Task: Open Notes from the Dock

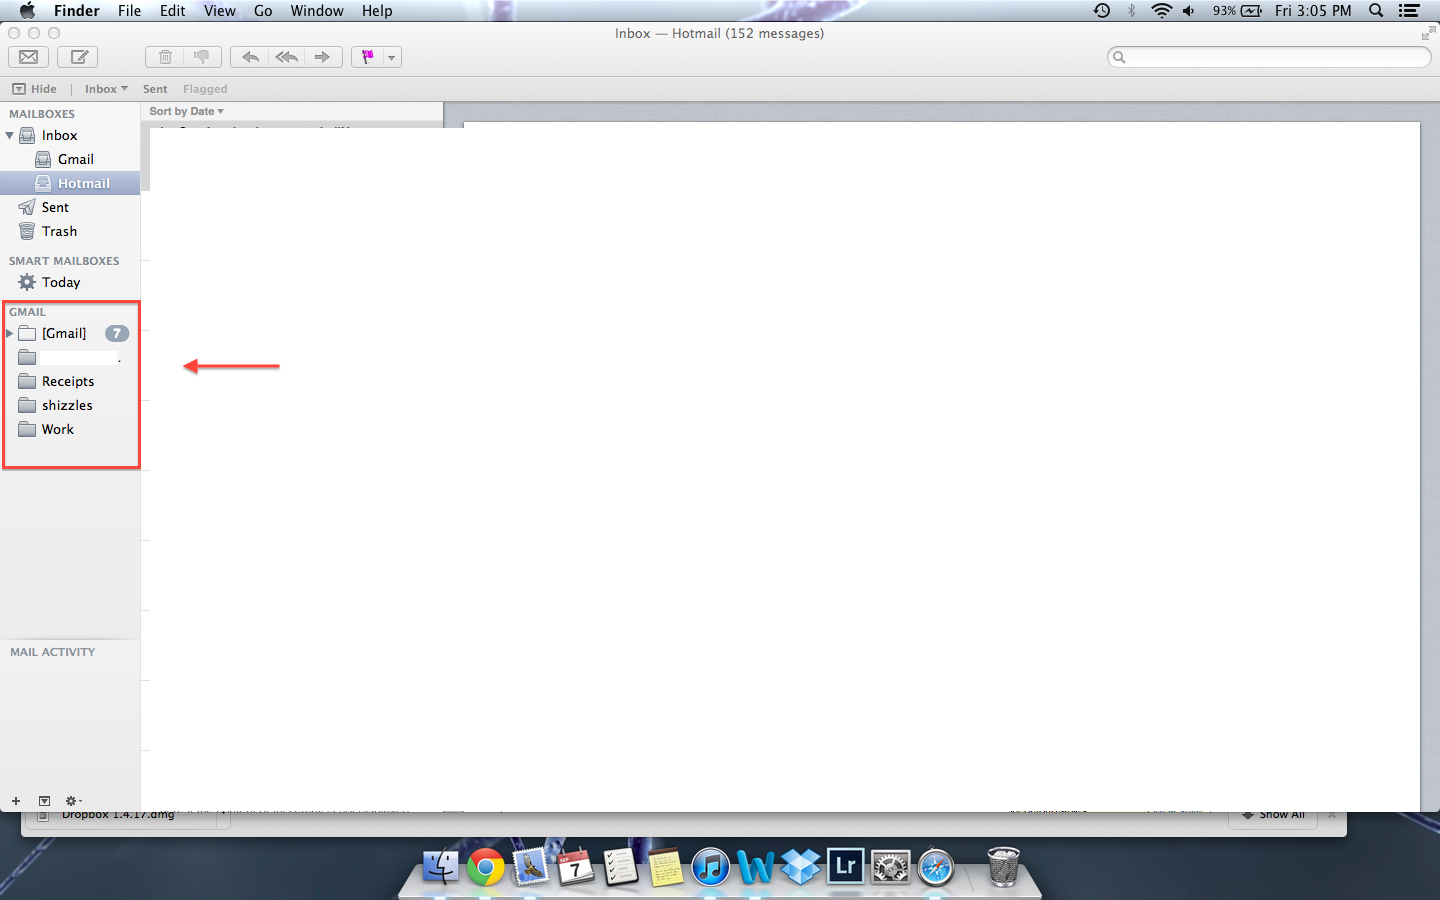Action: click(666, 866)
